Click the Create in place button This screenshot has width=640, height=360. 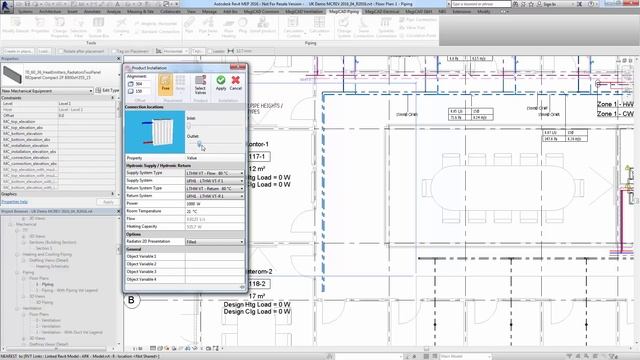[x=19, y=51]
